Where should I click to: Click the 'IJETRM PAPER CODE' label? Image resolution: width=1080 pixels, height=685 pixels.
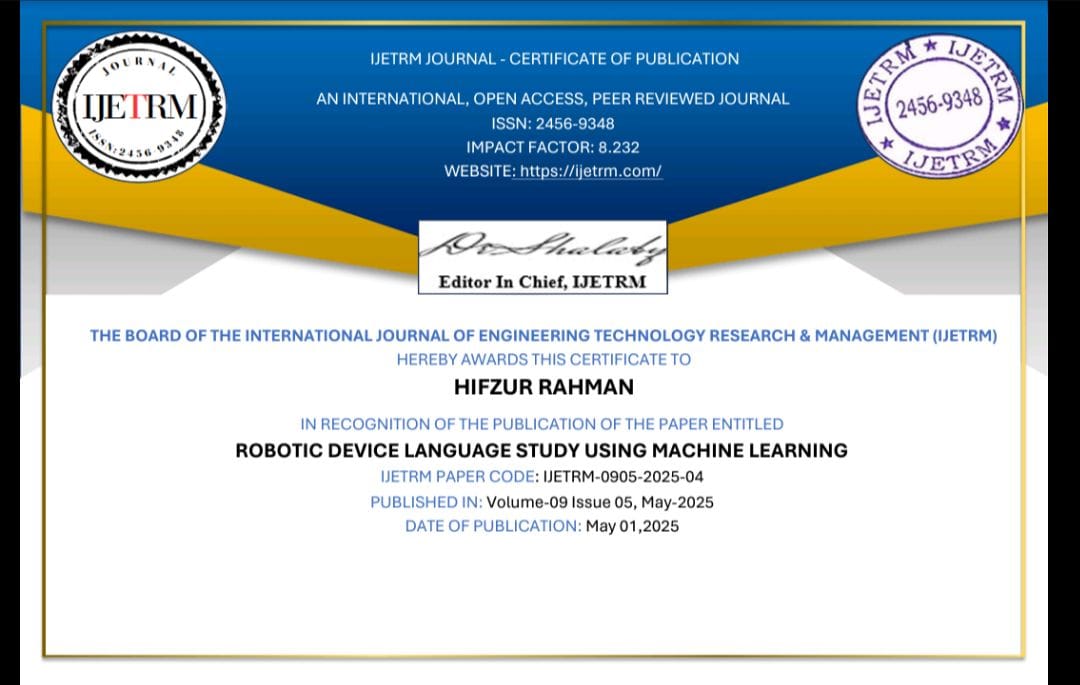pos(457,476)
